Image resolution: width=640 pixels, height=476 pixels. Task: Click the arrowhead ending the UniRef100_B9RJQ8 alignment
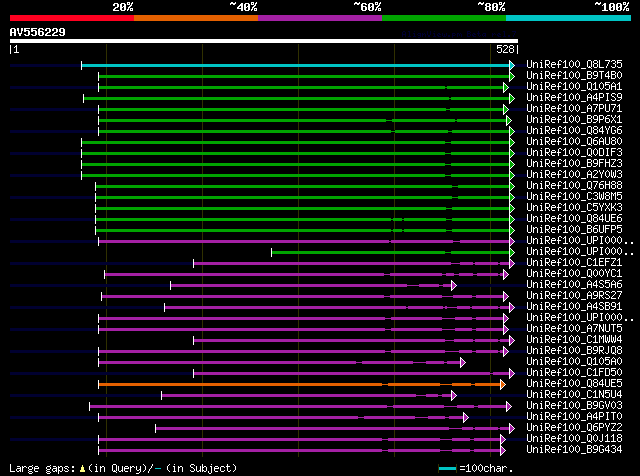[x=506, y=351]
